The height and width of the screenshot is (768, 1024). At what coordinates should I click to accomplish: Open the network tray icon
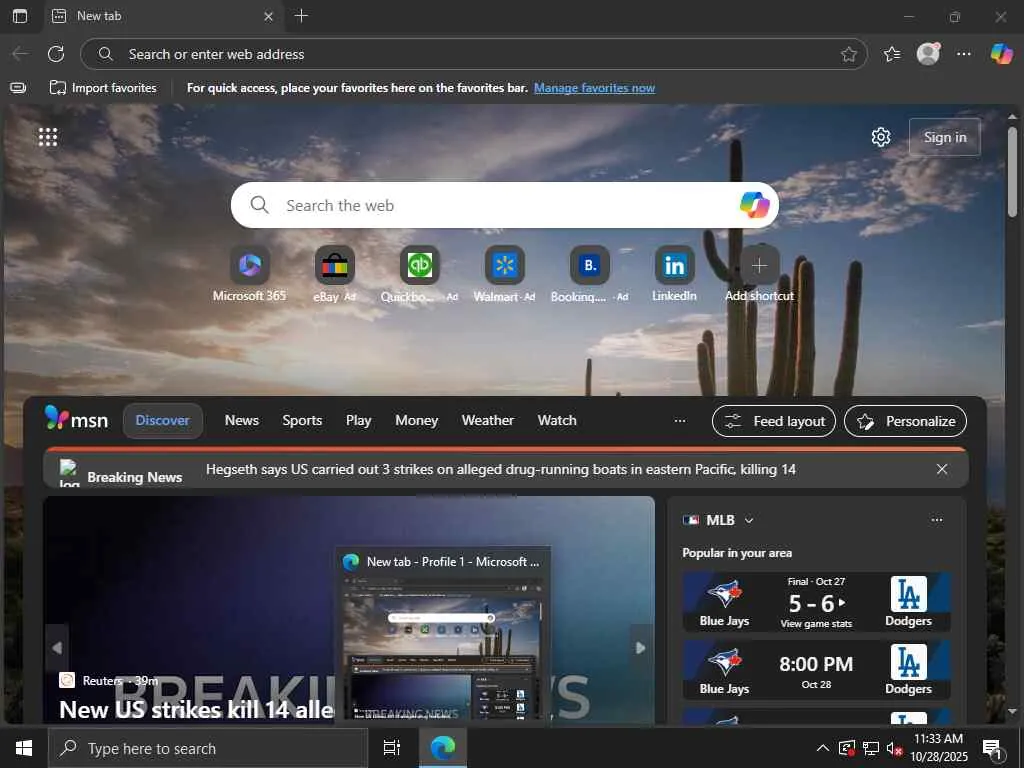click(871, 748)
